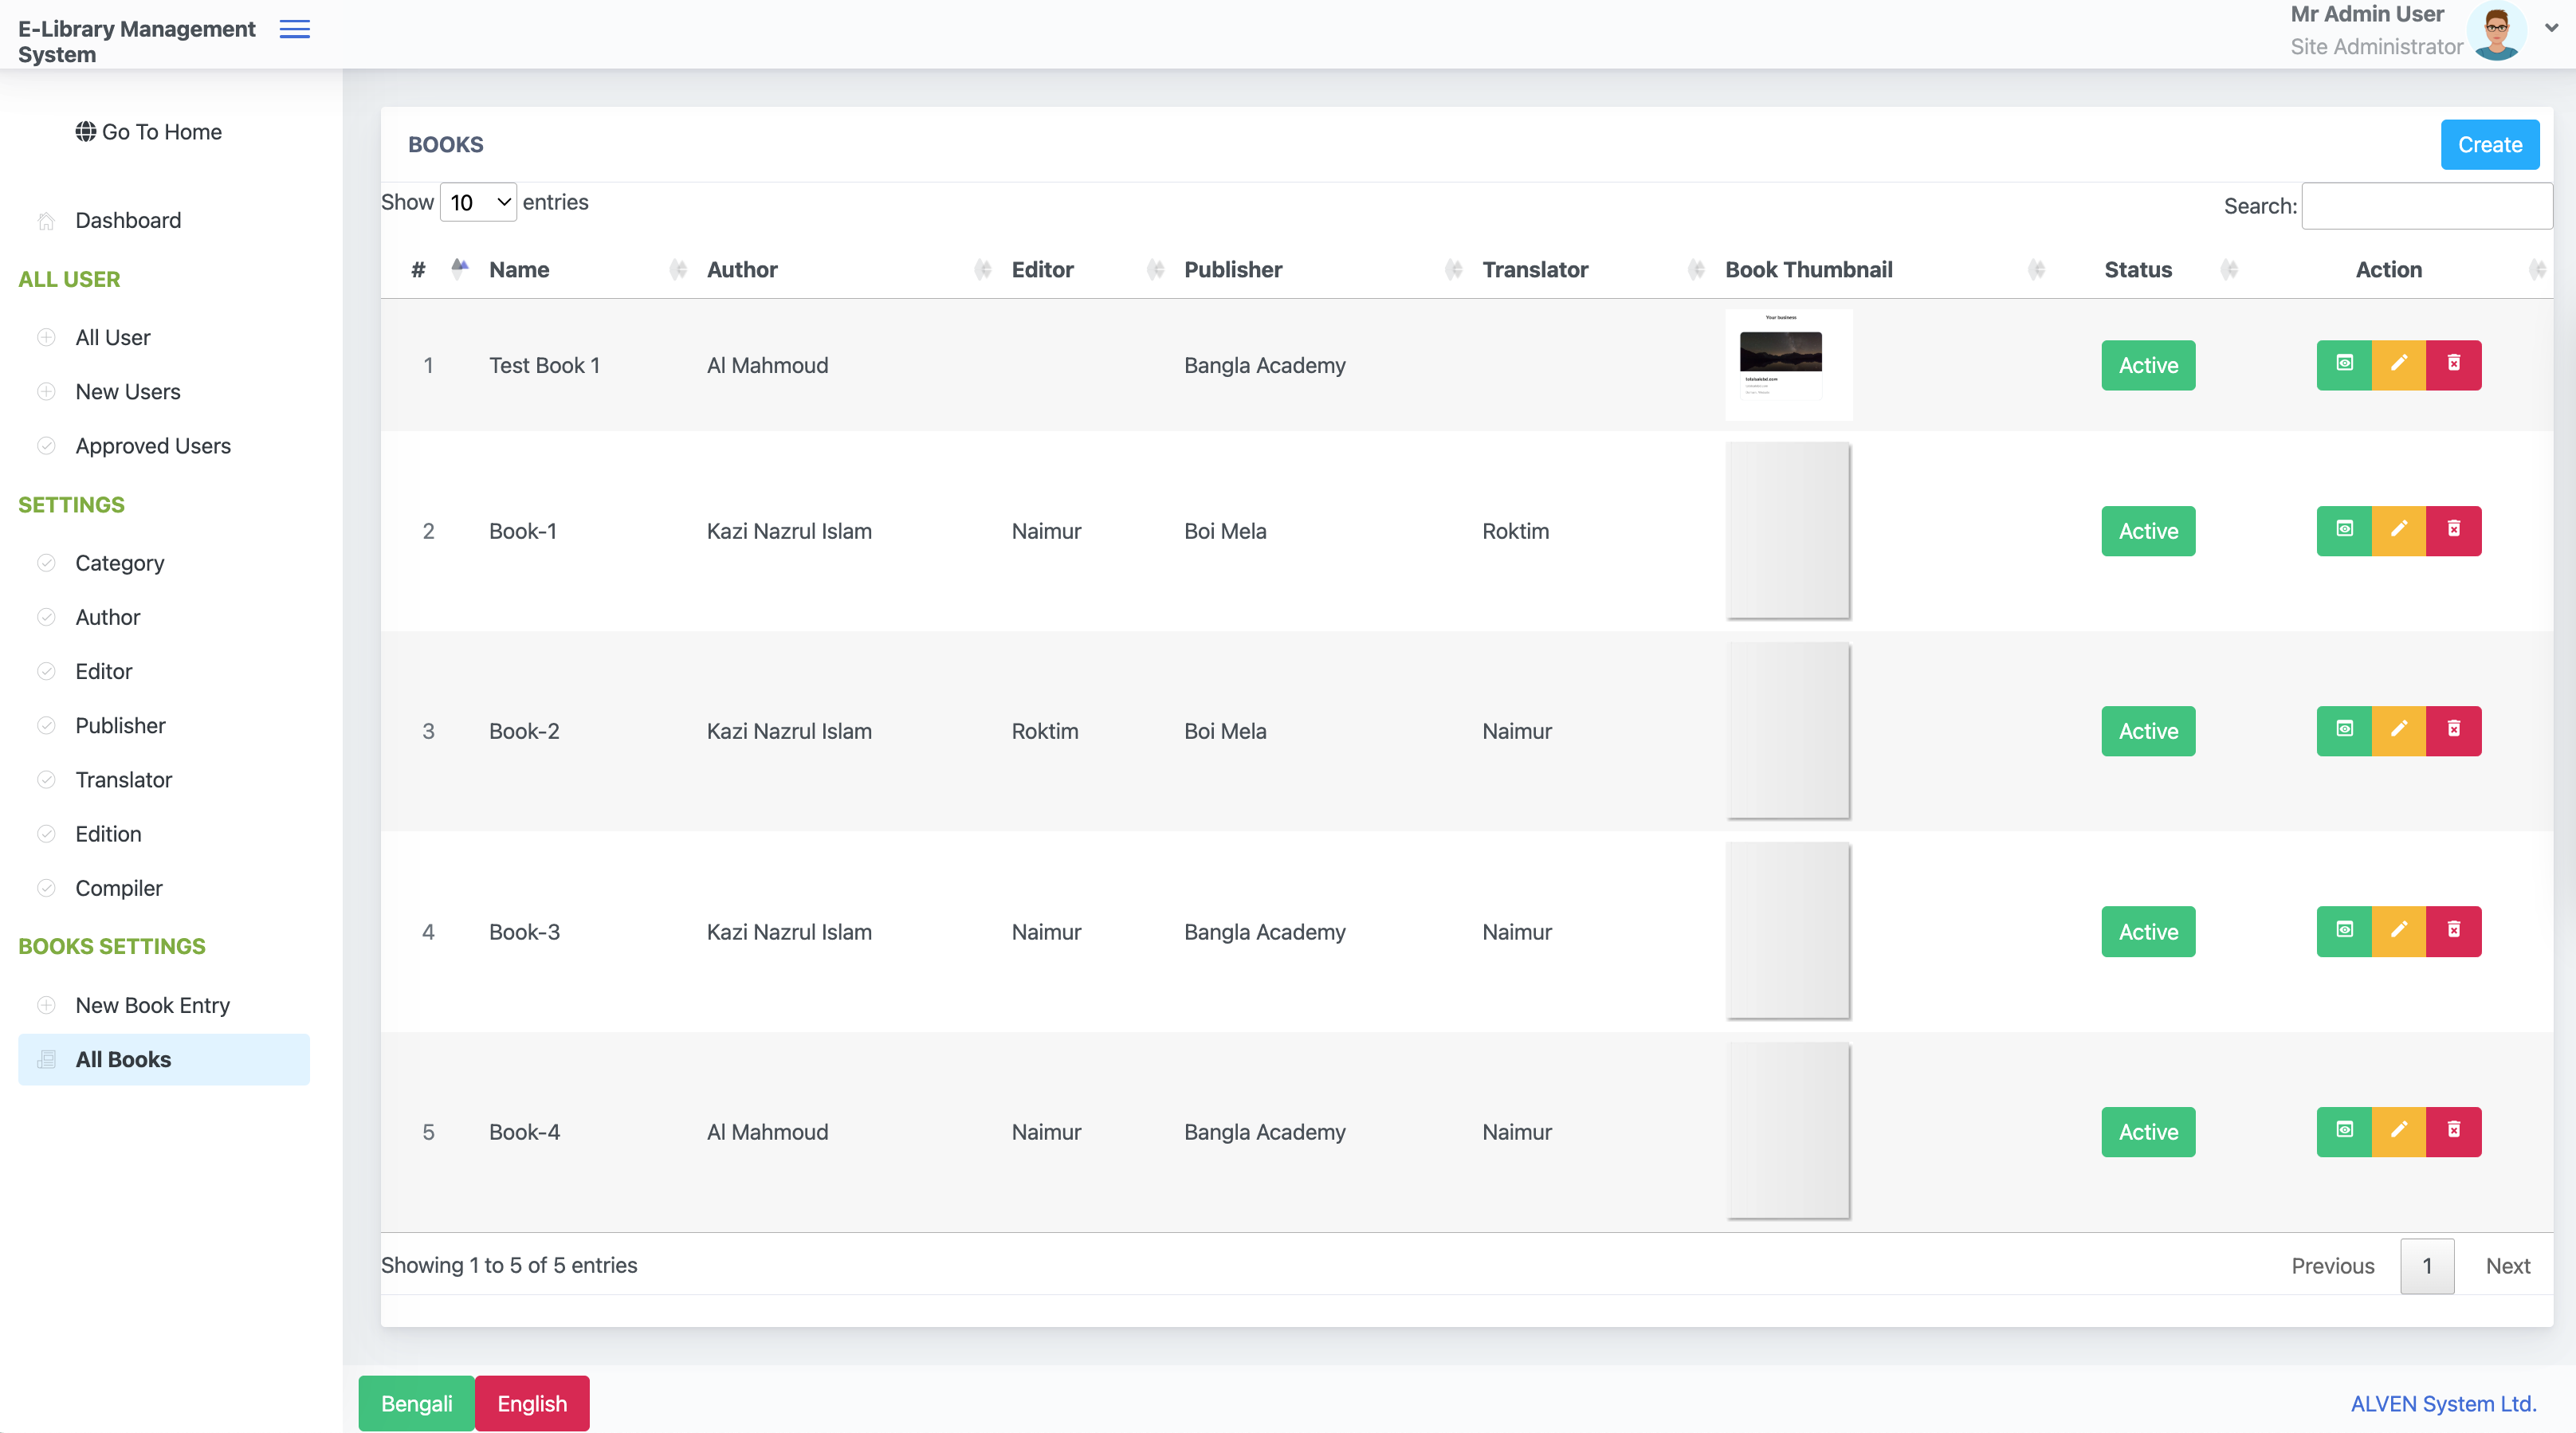Open Book-4 thumbnail image
The height and width of the screenshot is (1433, 2576).
(1789, 1132)
